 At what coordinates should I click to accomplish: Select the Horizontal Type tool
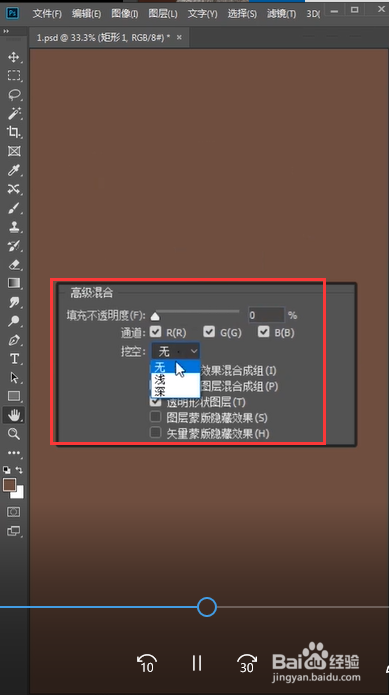(14, 359)
